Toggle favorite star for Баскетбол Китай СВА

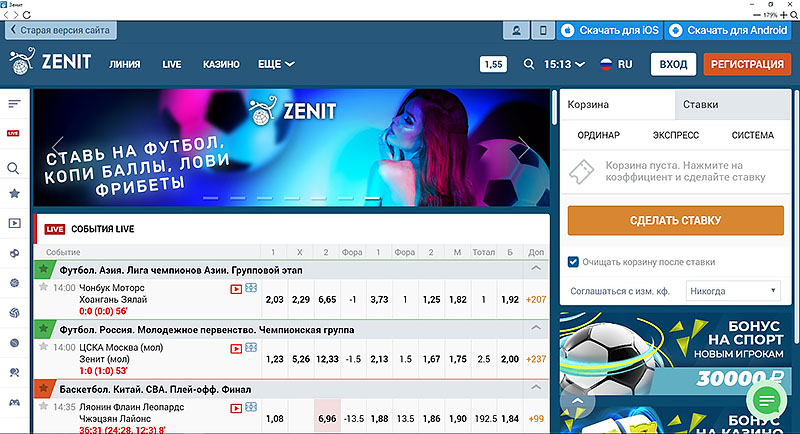(x=44, y=389)
